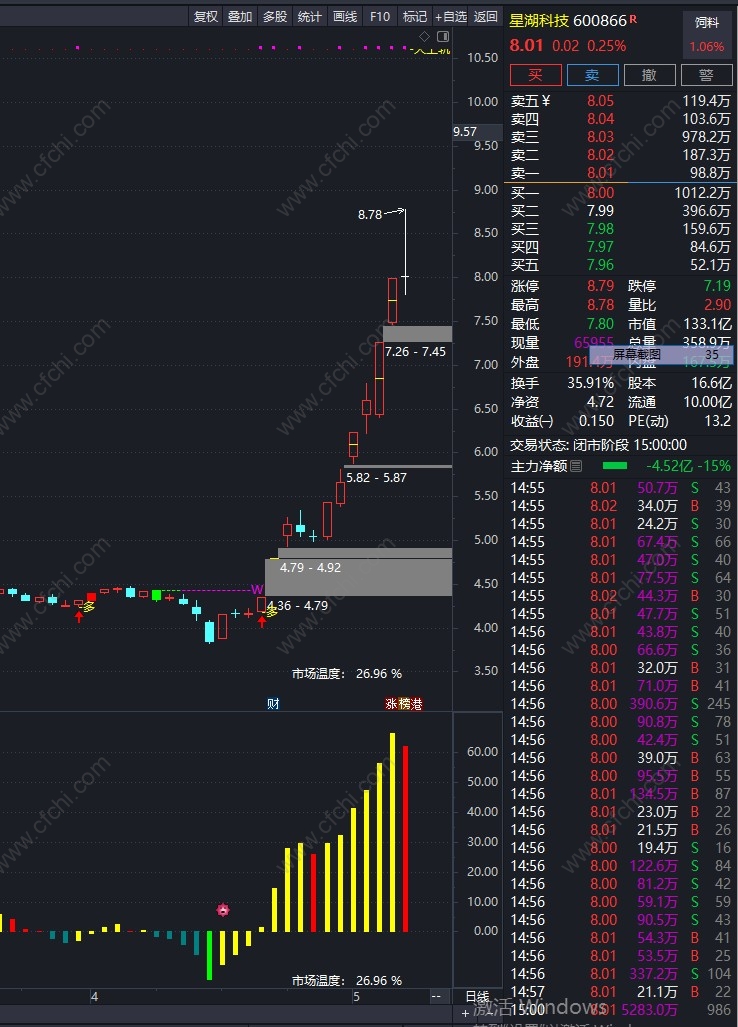Click the red up-arrow near 4.36 - 4.79
Image resolution: width=738 pixels, height=1027 pixels.
pyautogui.click(x=262, y=621)
